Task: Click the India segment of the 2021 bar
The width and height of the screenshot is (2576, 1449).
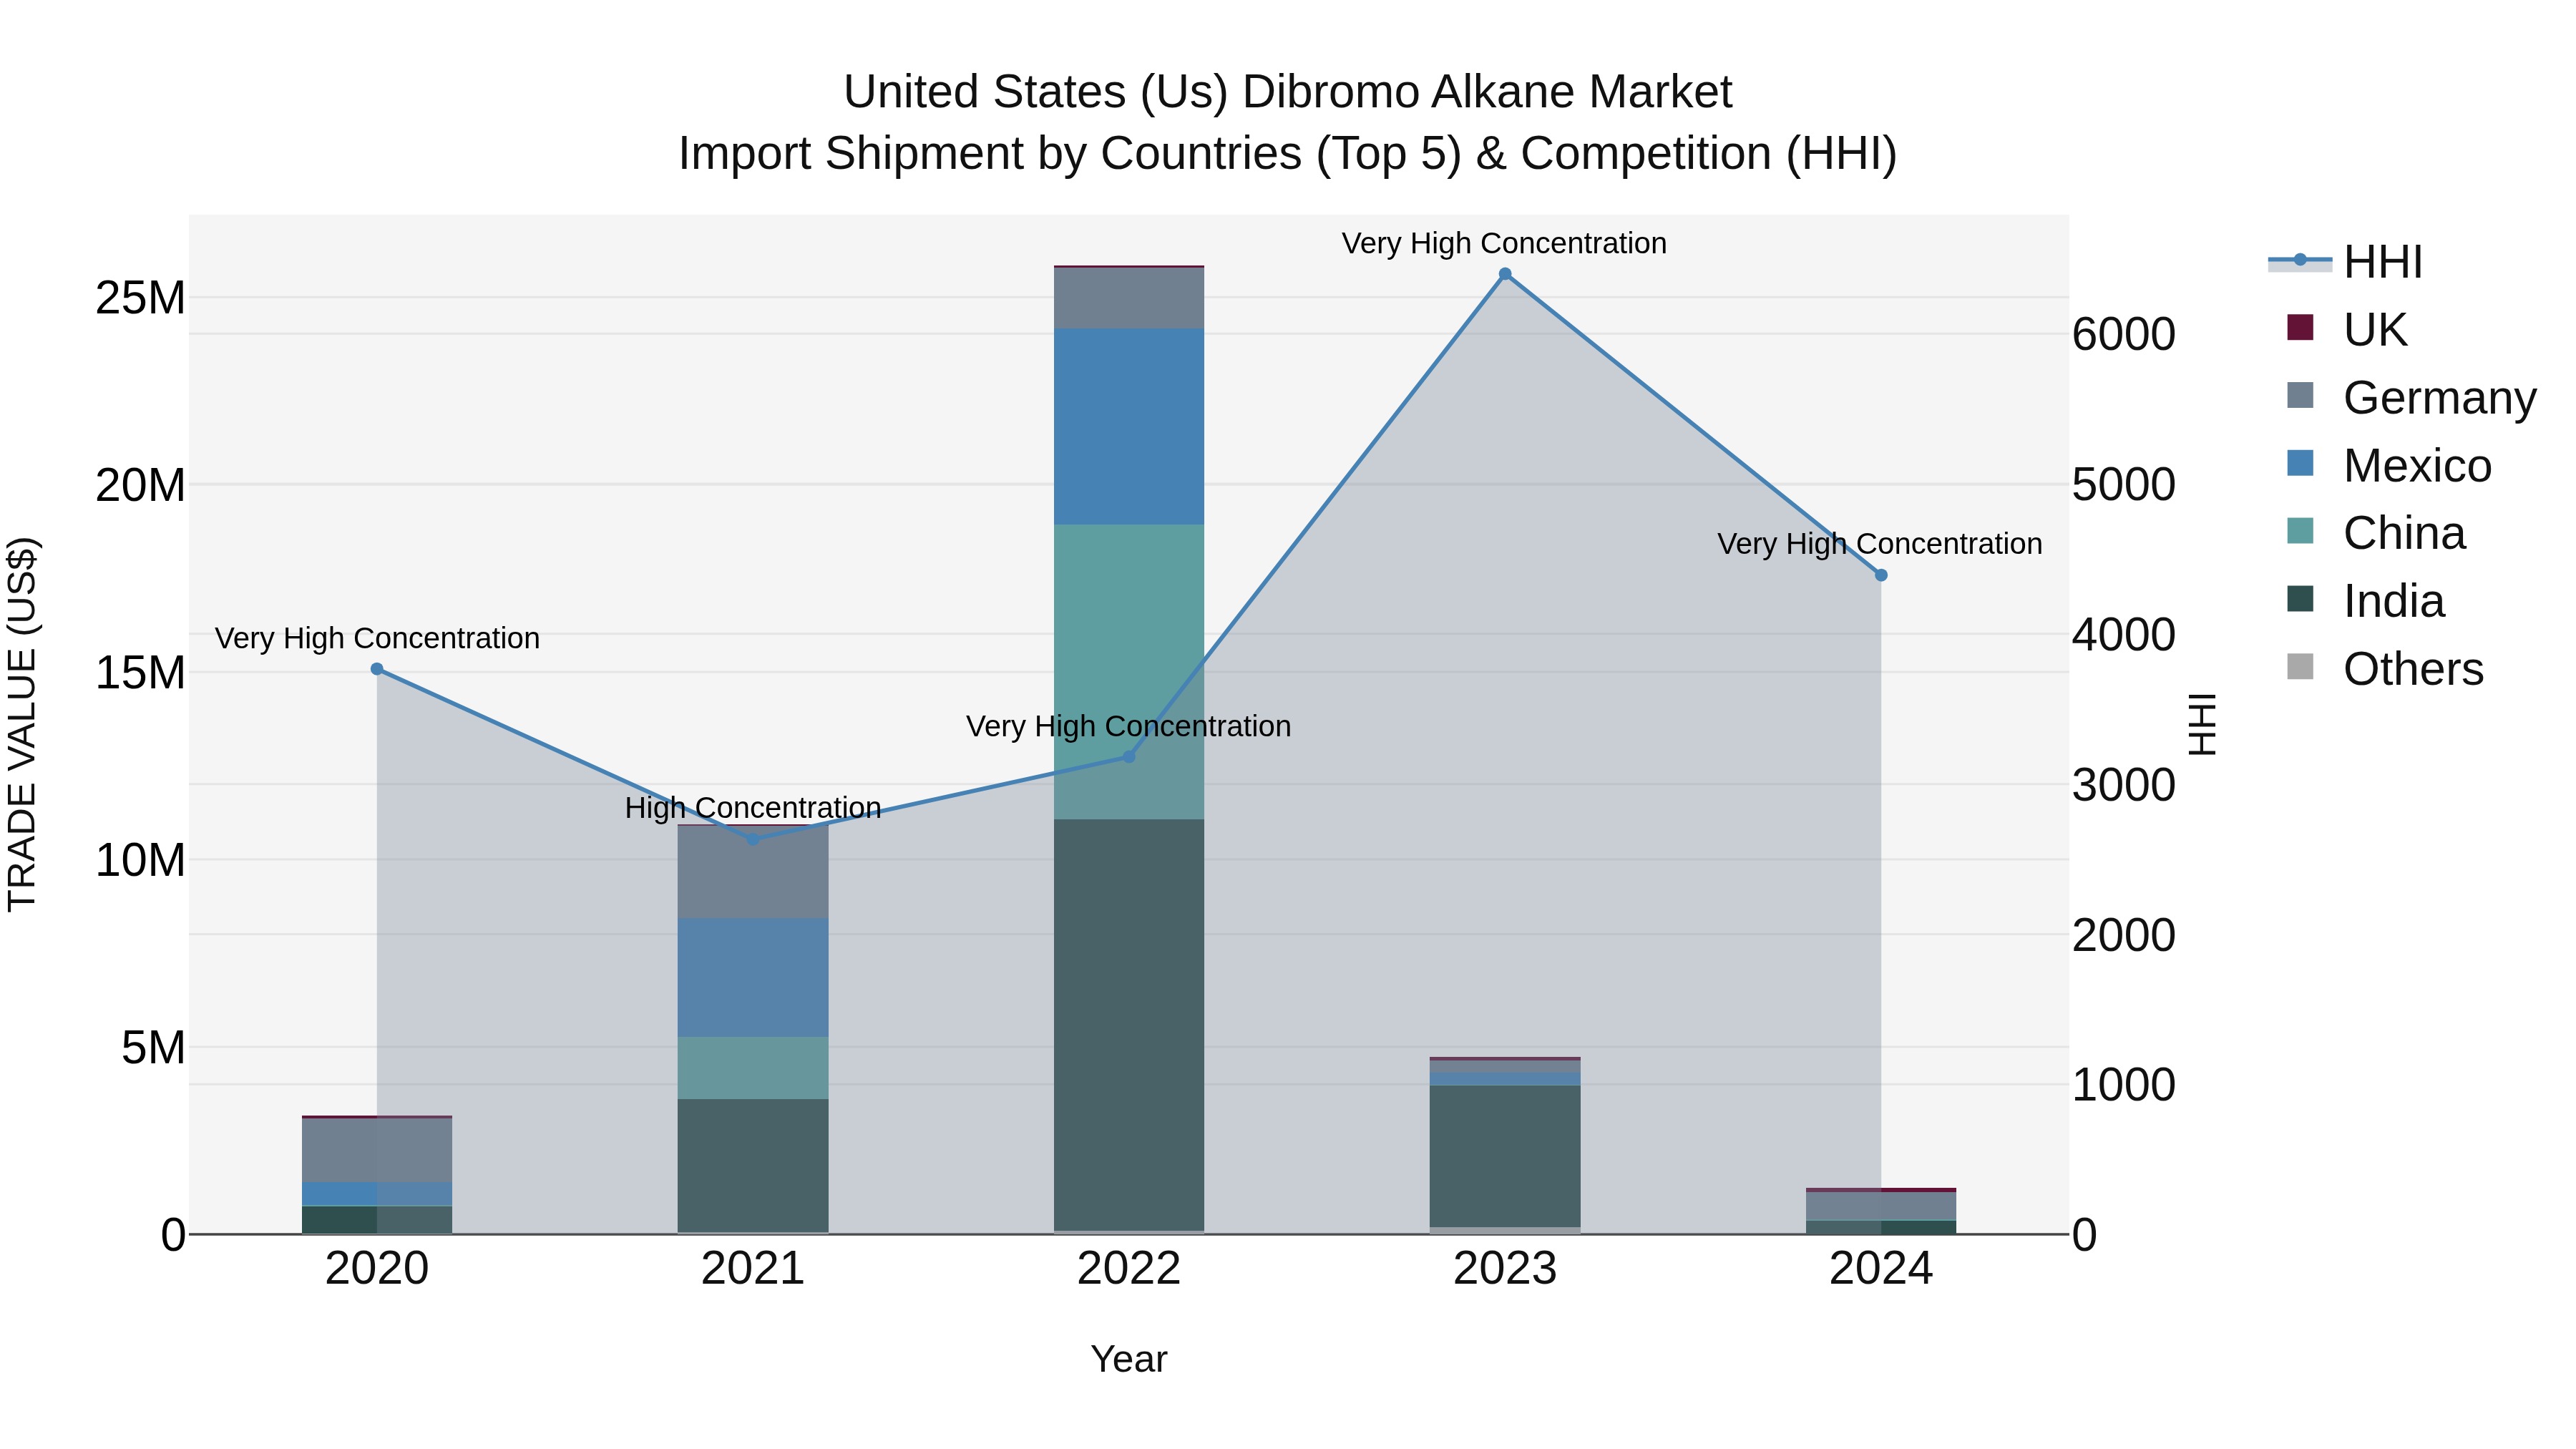Action: 753,1166
